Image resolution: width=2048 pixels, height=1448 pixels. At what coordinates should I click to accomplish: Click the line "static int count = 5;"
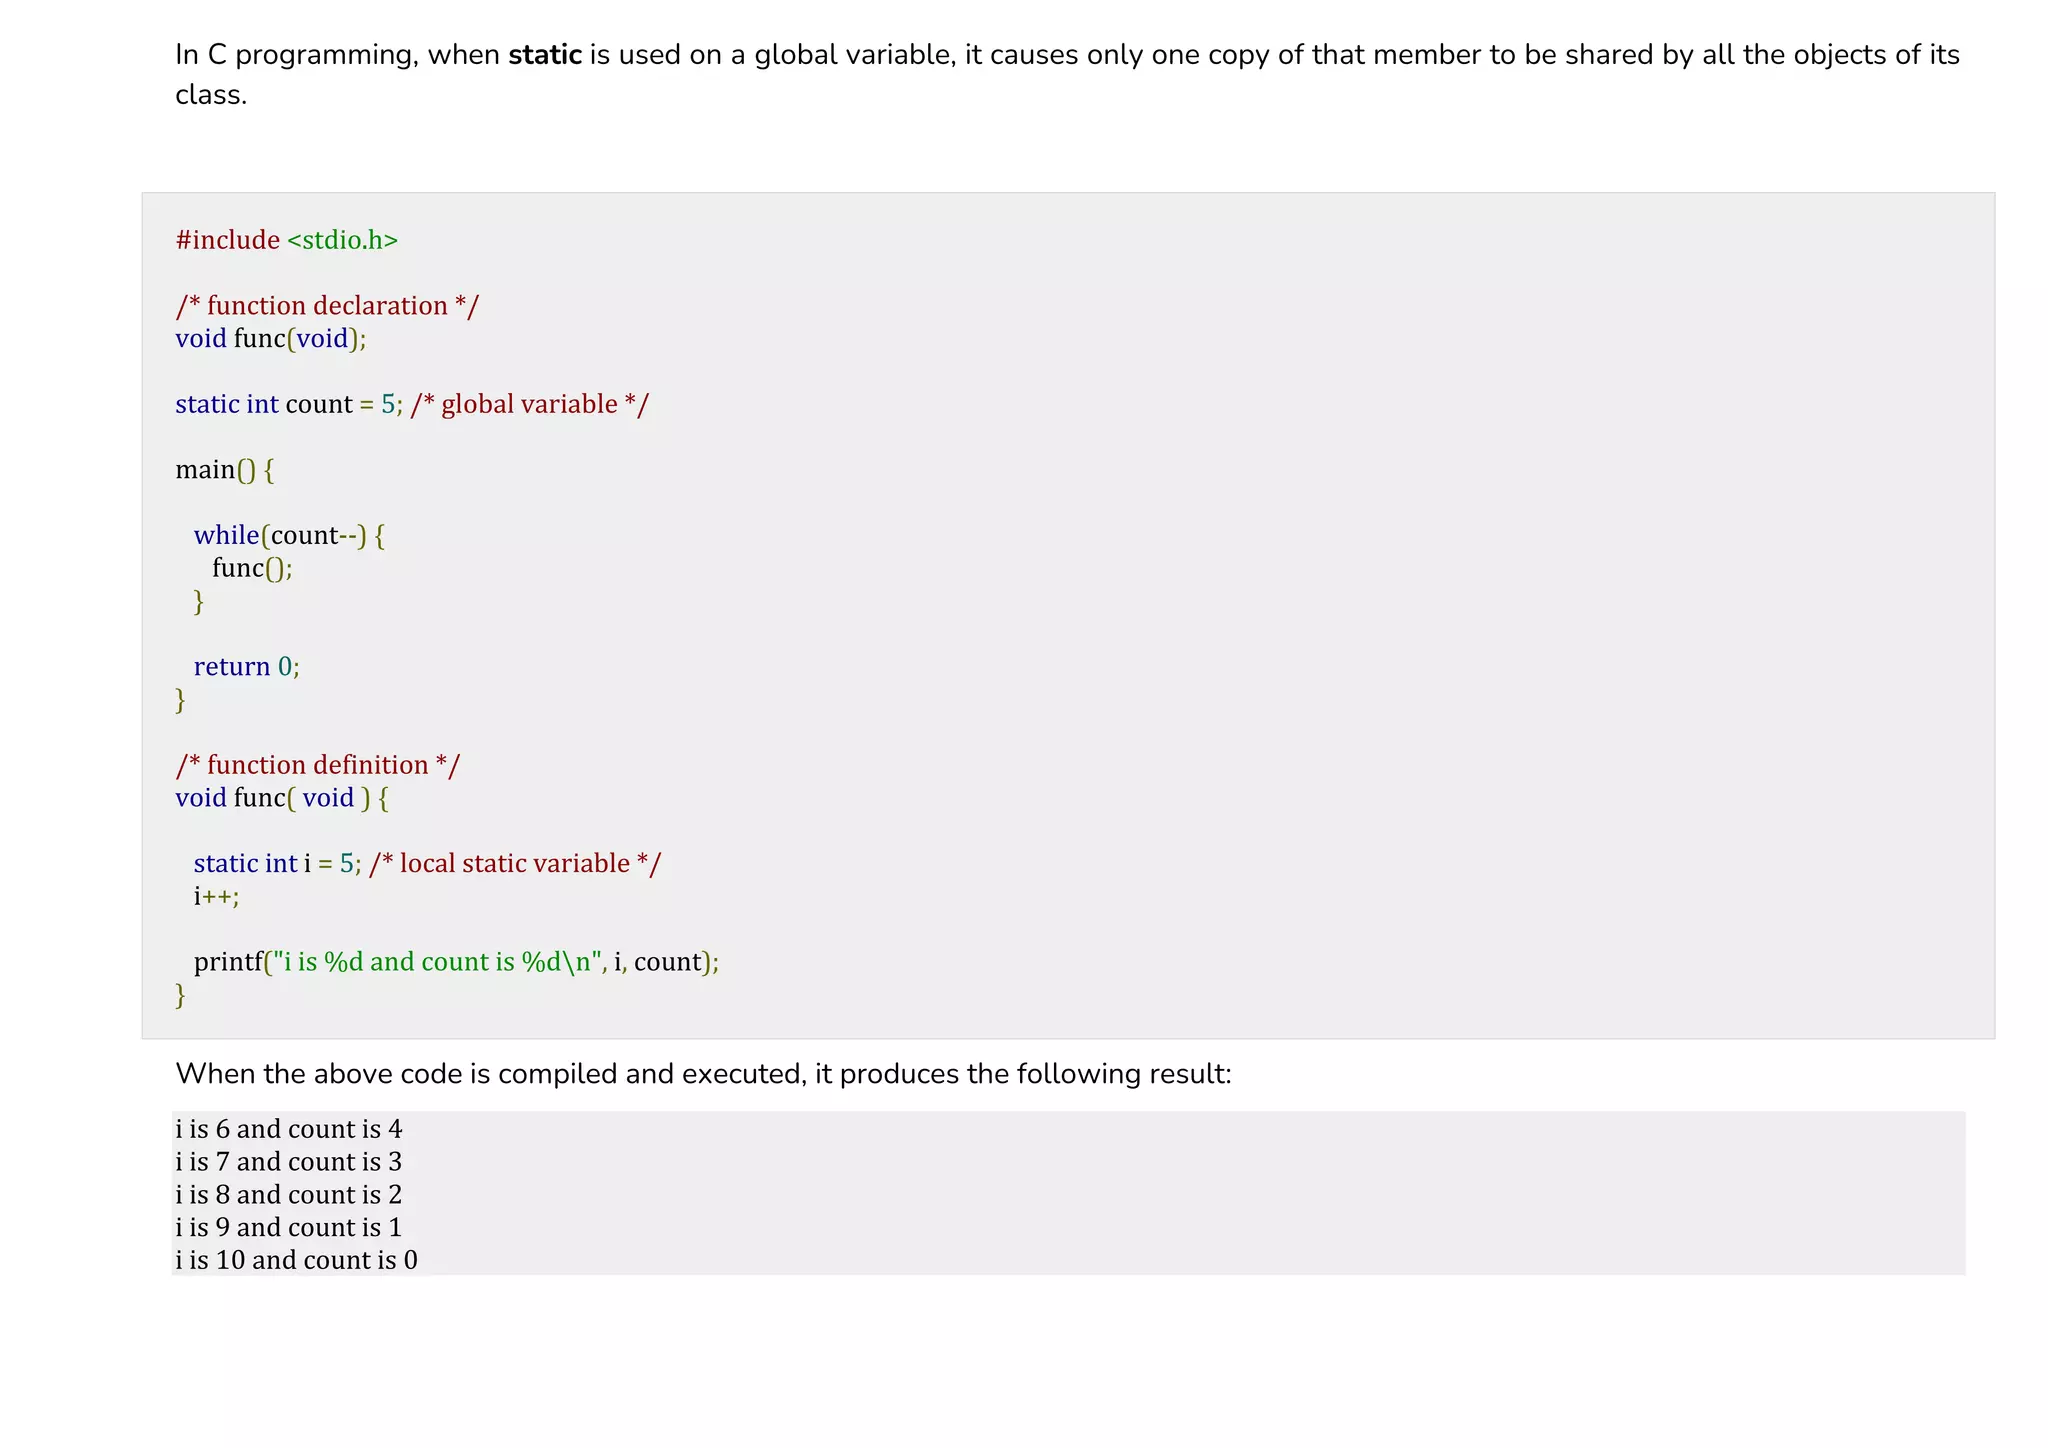[x=289, y=404]
